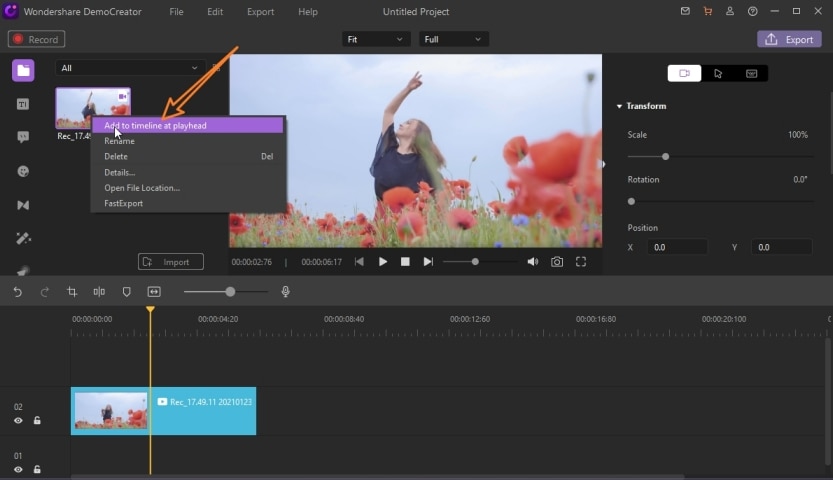This screenshot has height=480, width=833.
Task: Click the Import button
Action: (x=171, y=262)
